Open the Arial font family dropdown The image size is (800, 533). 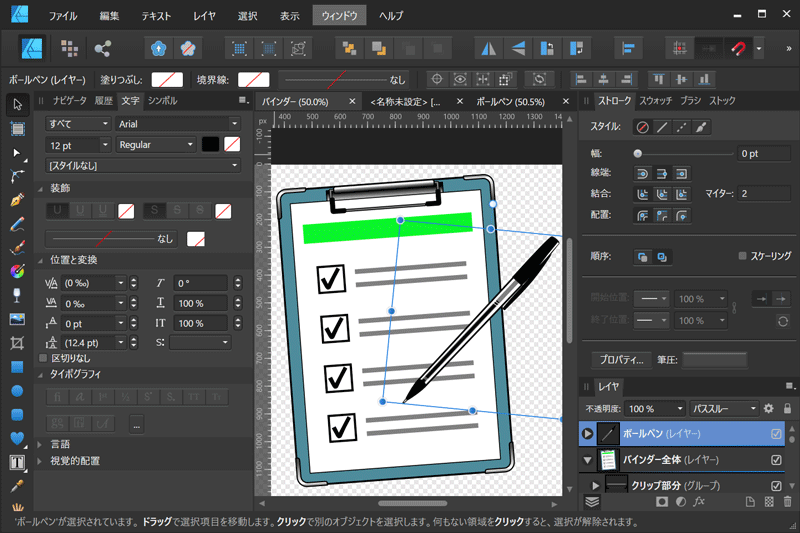tap(178, 124)
